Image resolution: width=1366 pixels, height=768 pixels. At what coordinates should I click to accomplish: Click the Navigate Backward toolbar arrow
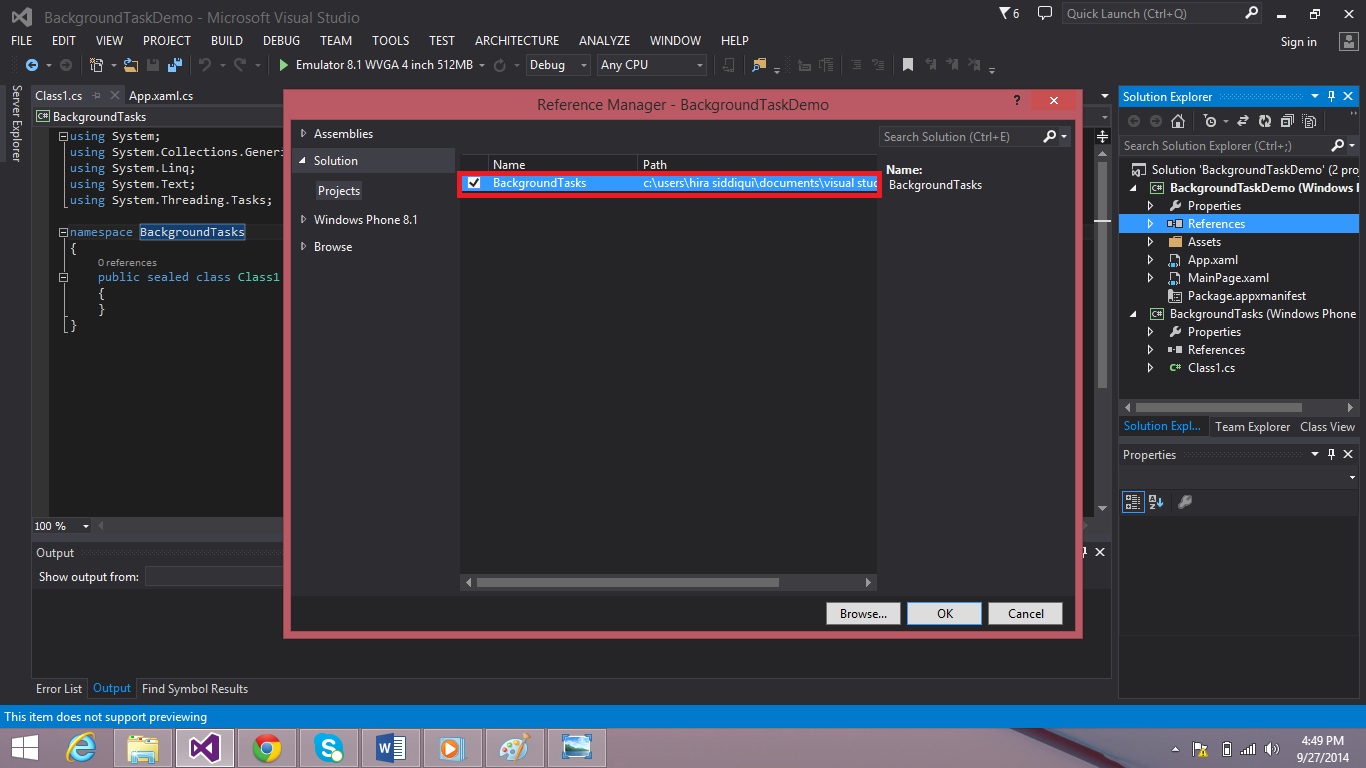tap(32, 65)
